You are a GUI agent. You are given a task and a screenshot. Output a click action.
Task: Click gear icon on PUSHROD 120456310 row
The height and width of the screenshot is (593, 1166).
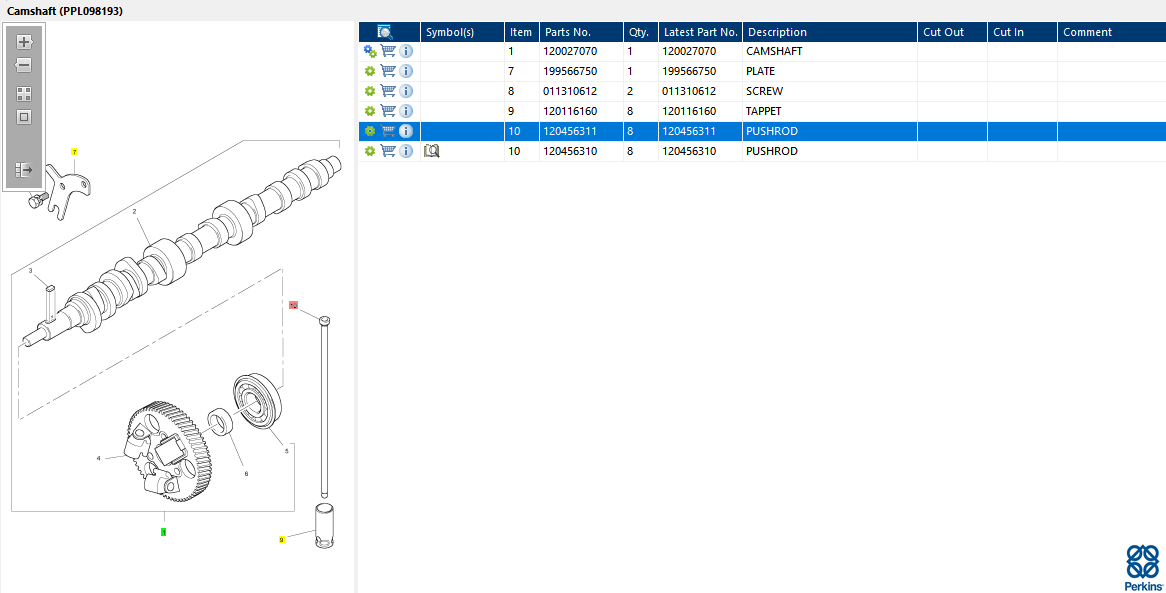370,151
